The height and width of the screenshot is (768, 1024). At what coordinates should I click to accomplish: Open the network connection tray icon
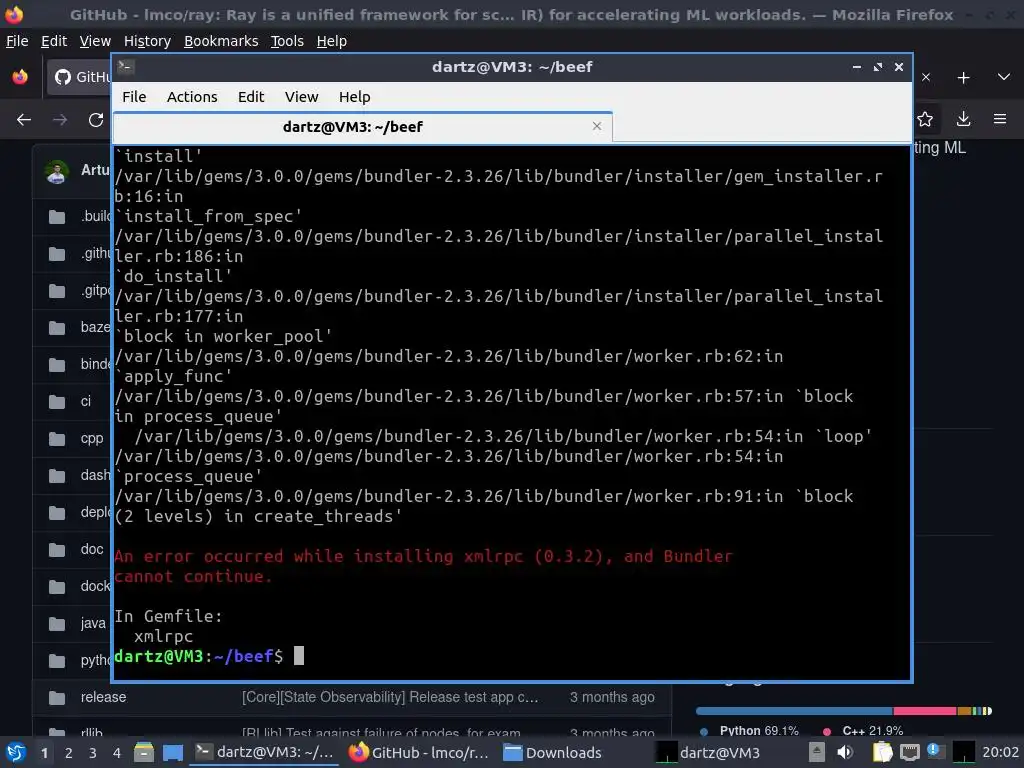910,752
